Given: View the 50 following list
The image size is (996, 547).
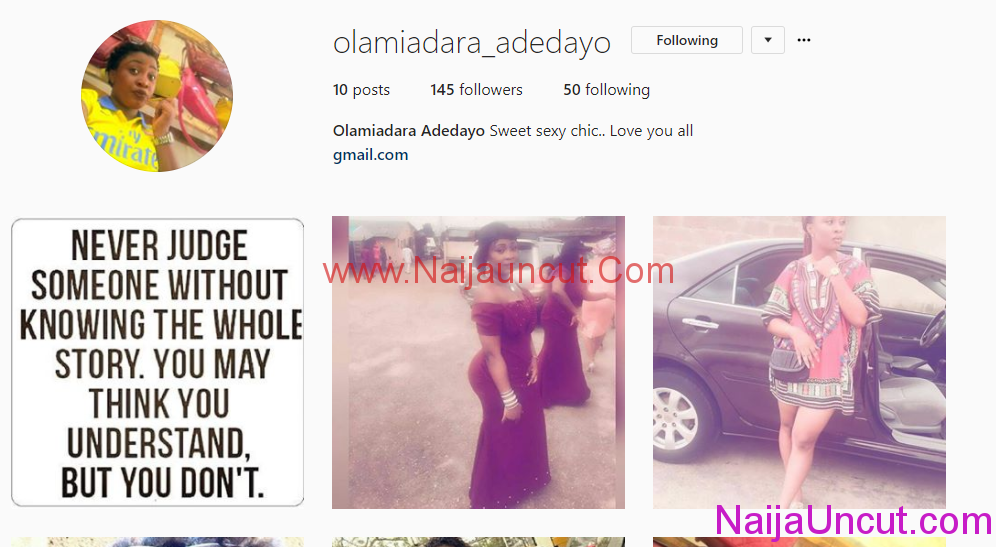Looking at the screenshot, I should 607,90.
